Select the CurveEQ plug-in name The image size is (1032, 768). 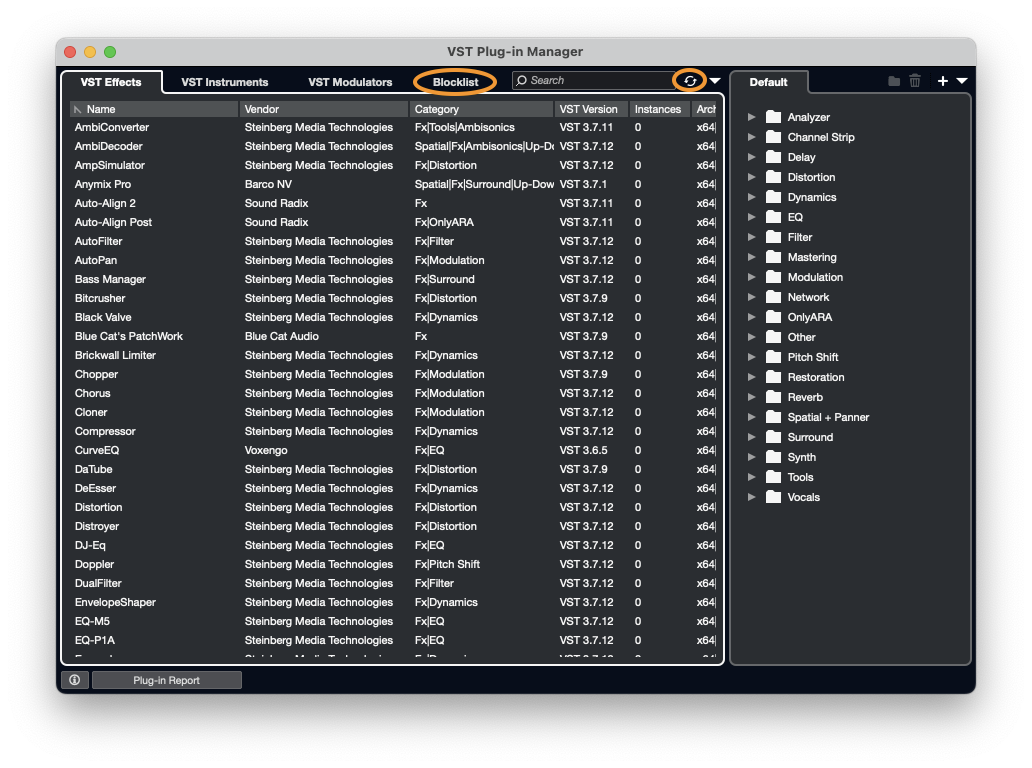click(x=97, y=450)
